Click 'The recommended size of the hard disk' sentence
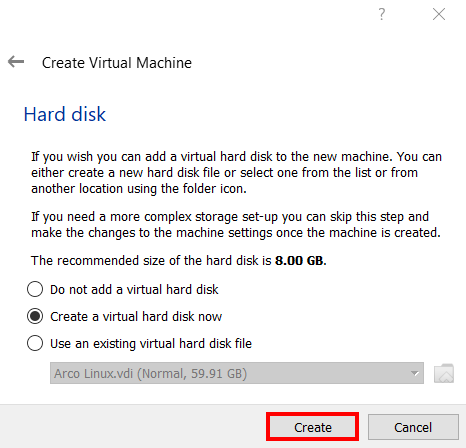Viewport: 466px width, 448px height. 179,260
